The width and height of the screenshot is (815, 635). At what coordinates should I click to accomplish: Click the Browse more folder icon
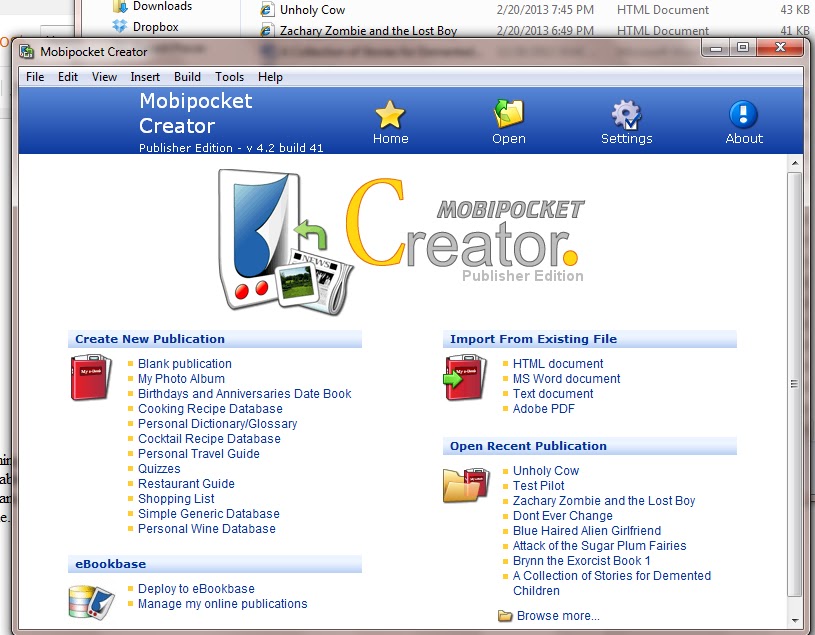505,616
